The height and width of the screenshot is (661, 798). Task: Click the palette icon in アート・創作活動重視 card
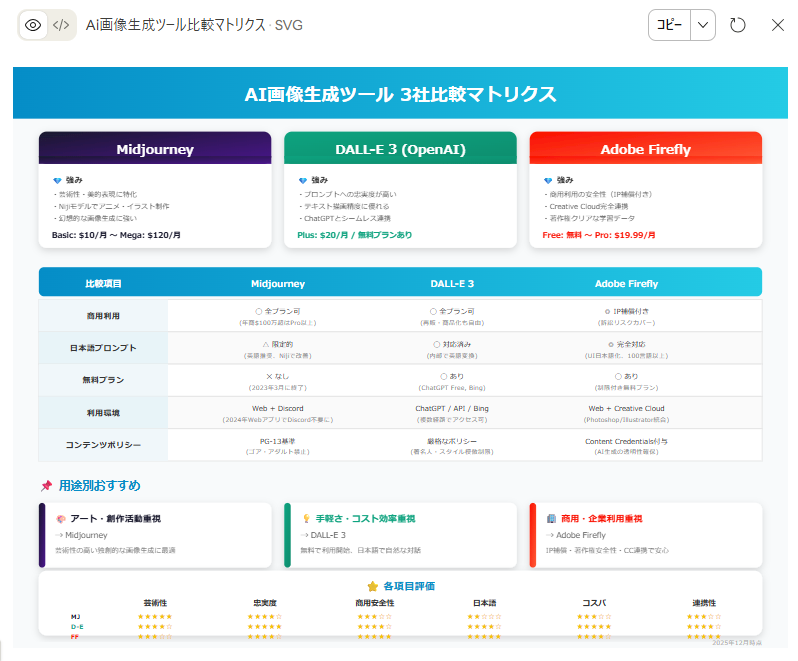tap(61, 519)
